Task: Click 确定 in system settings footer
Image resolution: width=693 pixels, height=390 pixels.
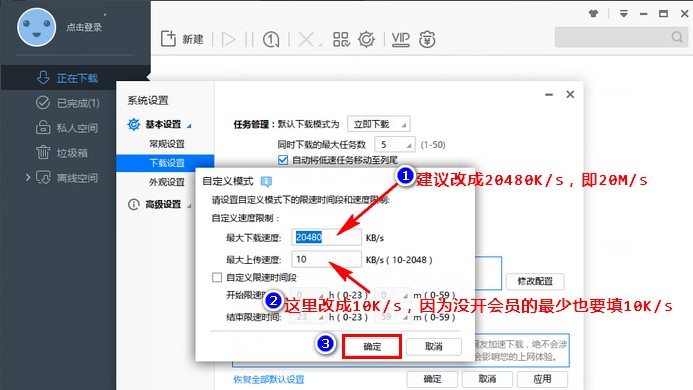Action: (x=432, y=379)
